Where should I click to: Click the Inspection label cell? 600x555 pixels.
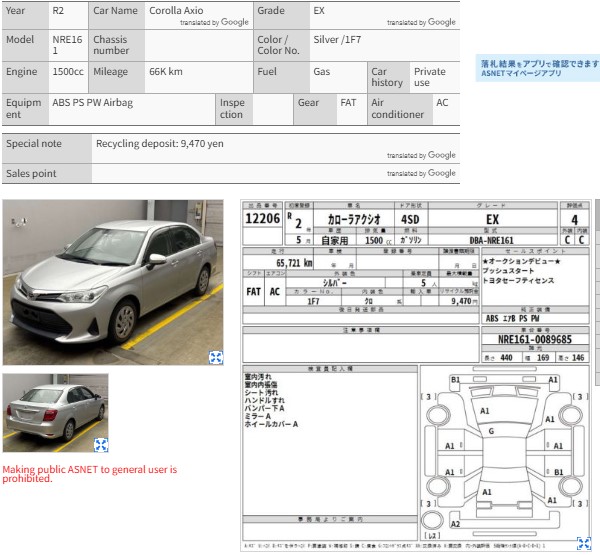pyautogui.click(x=232, y=108)
